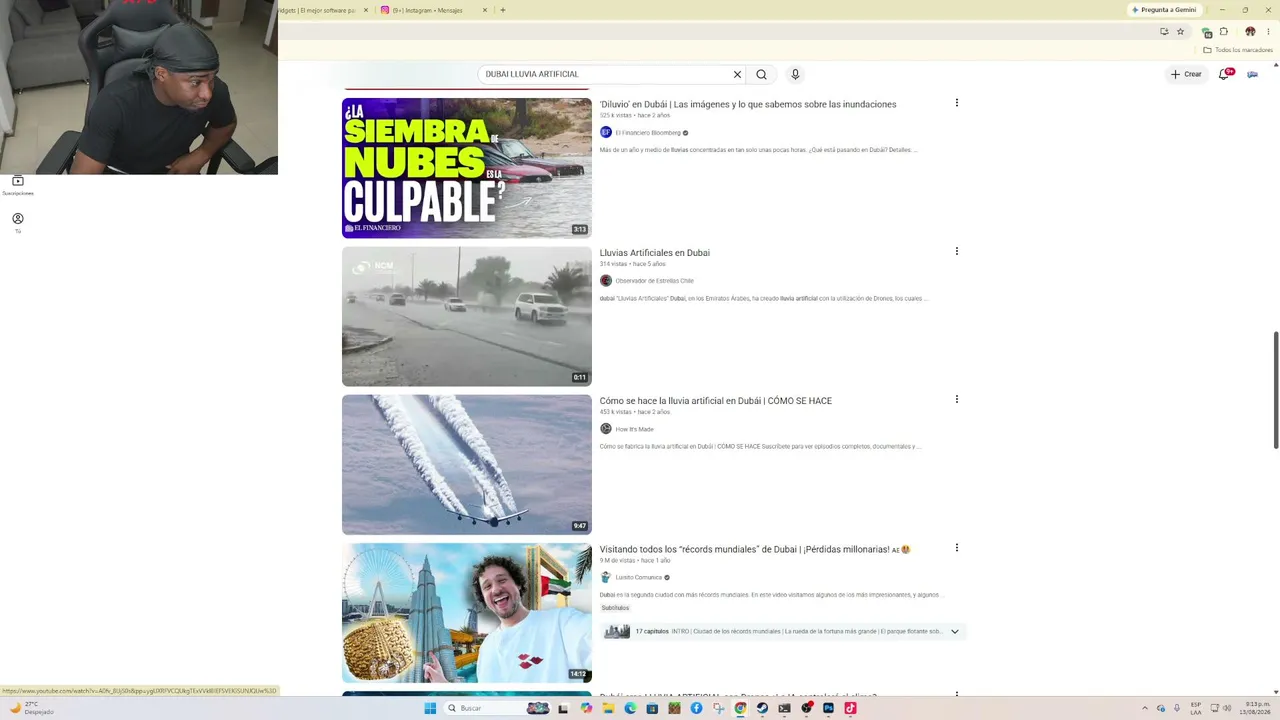Click the Crear button
This screenshot has height=720, width=1280.
click(1186, 74)
